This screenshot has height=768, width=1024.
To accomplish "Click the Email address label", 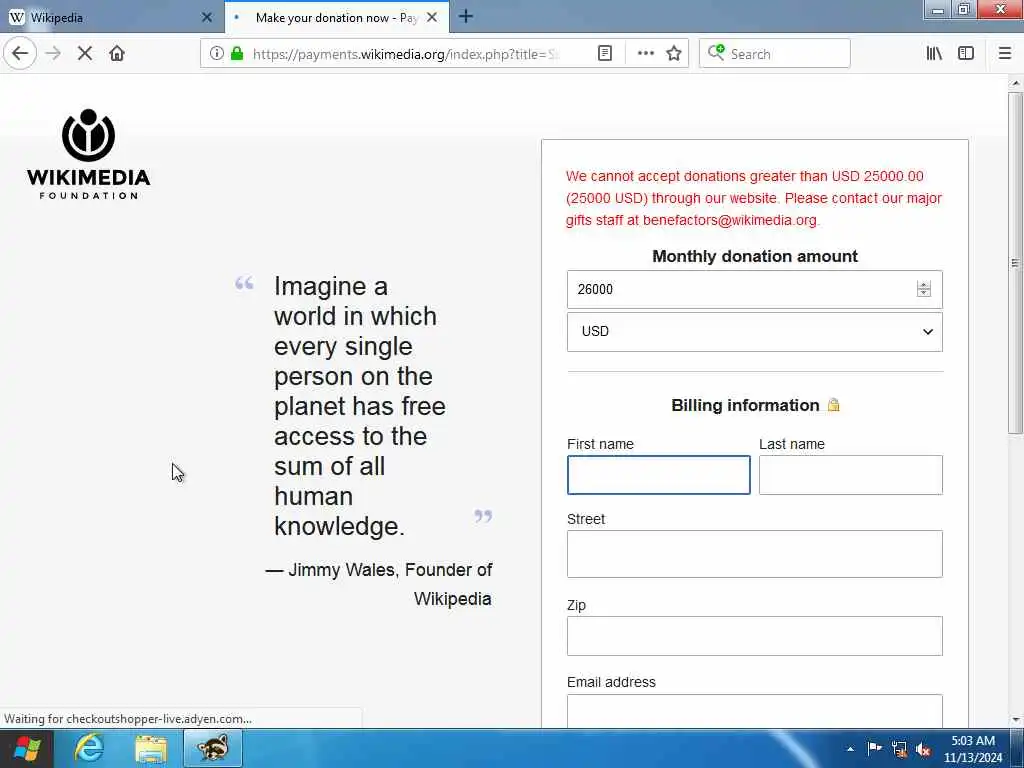I will (x=611, y=682).
